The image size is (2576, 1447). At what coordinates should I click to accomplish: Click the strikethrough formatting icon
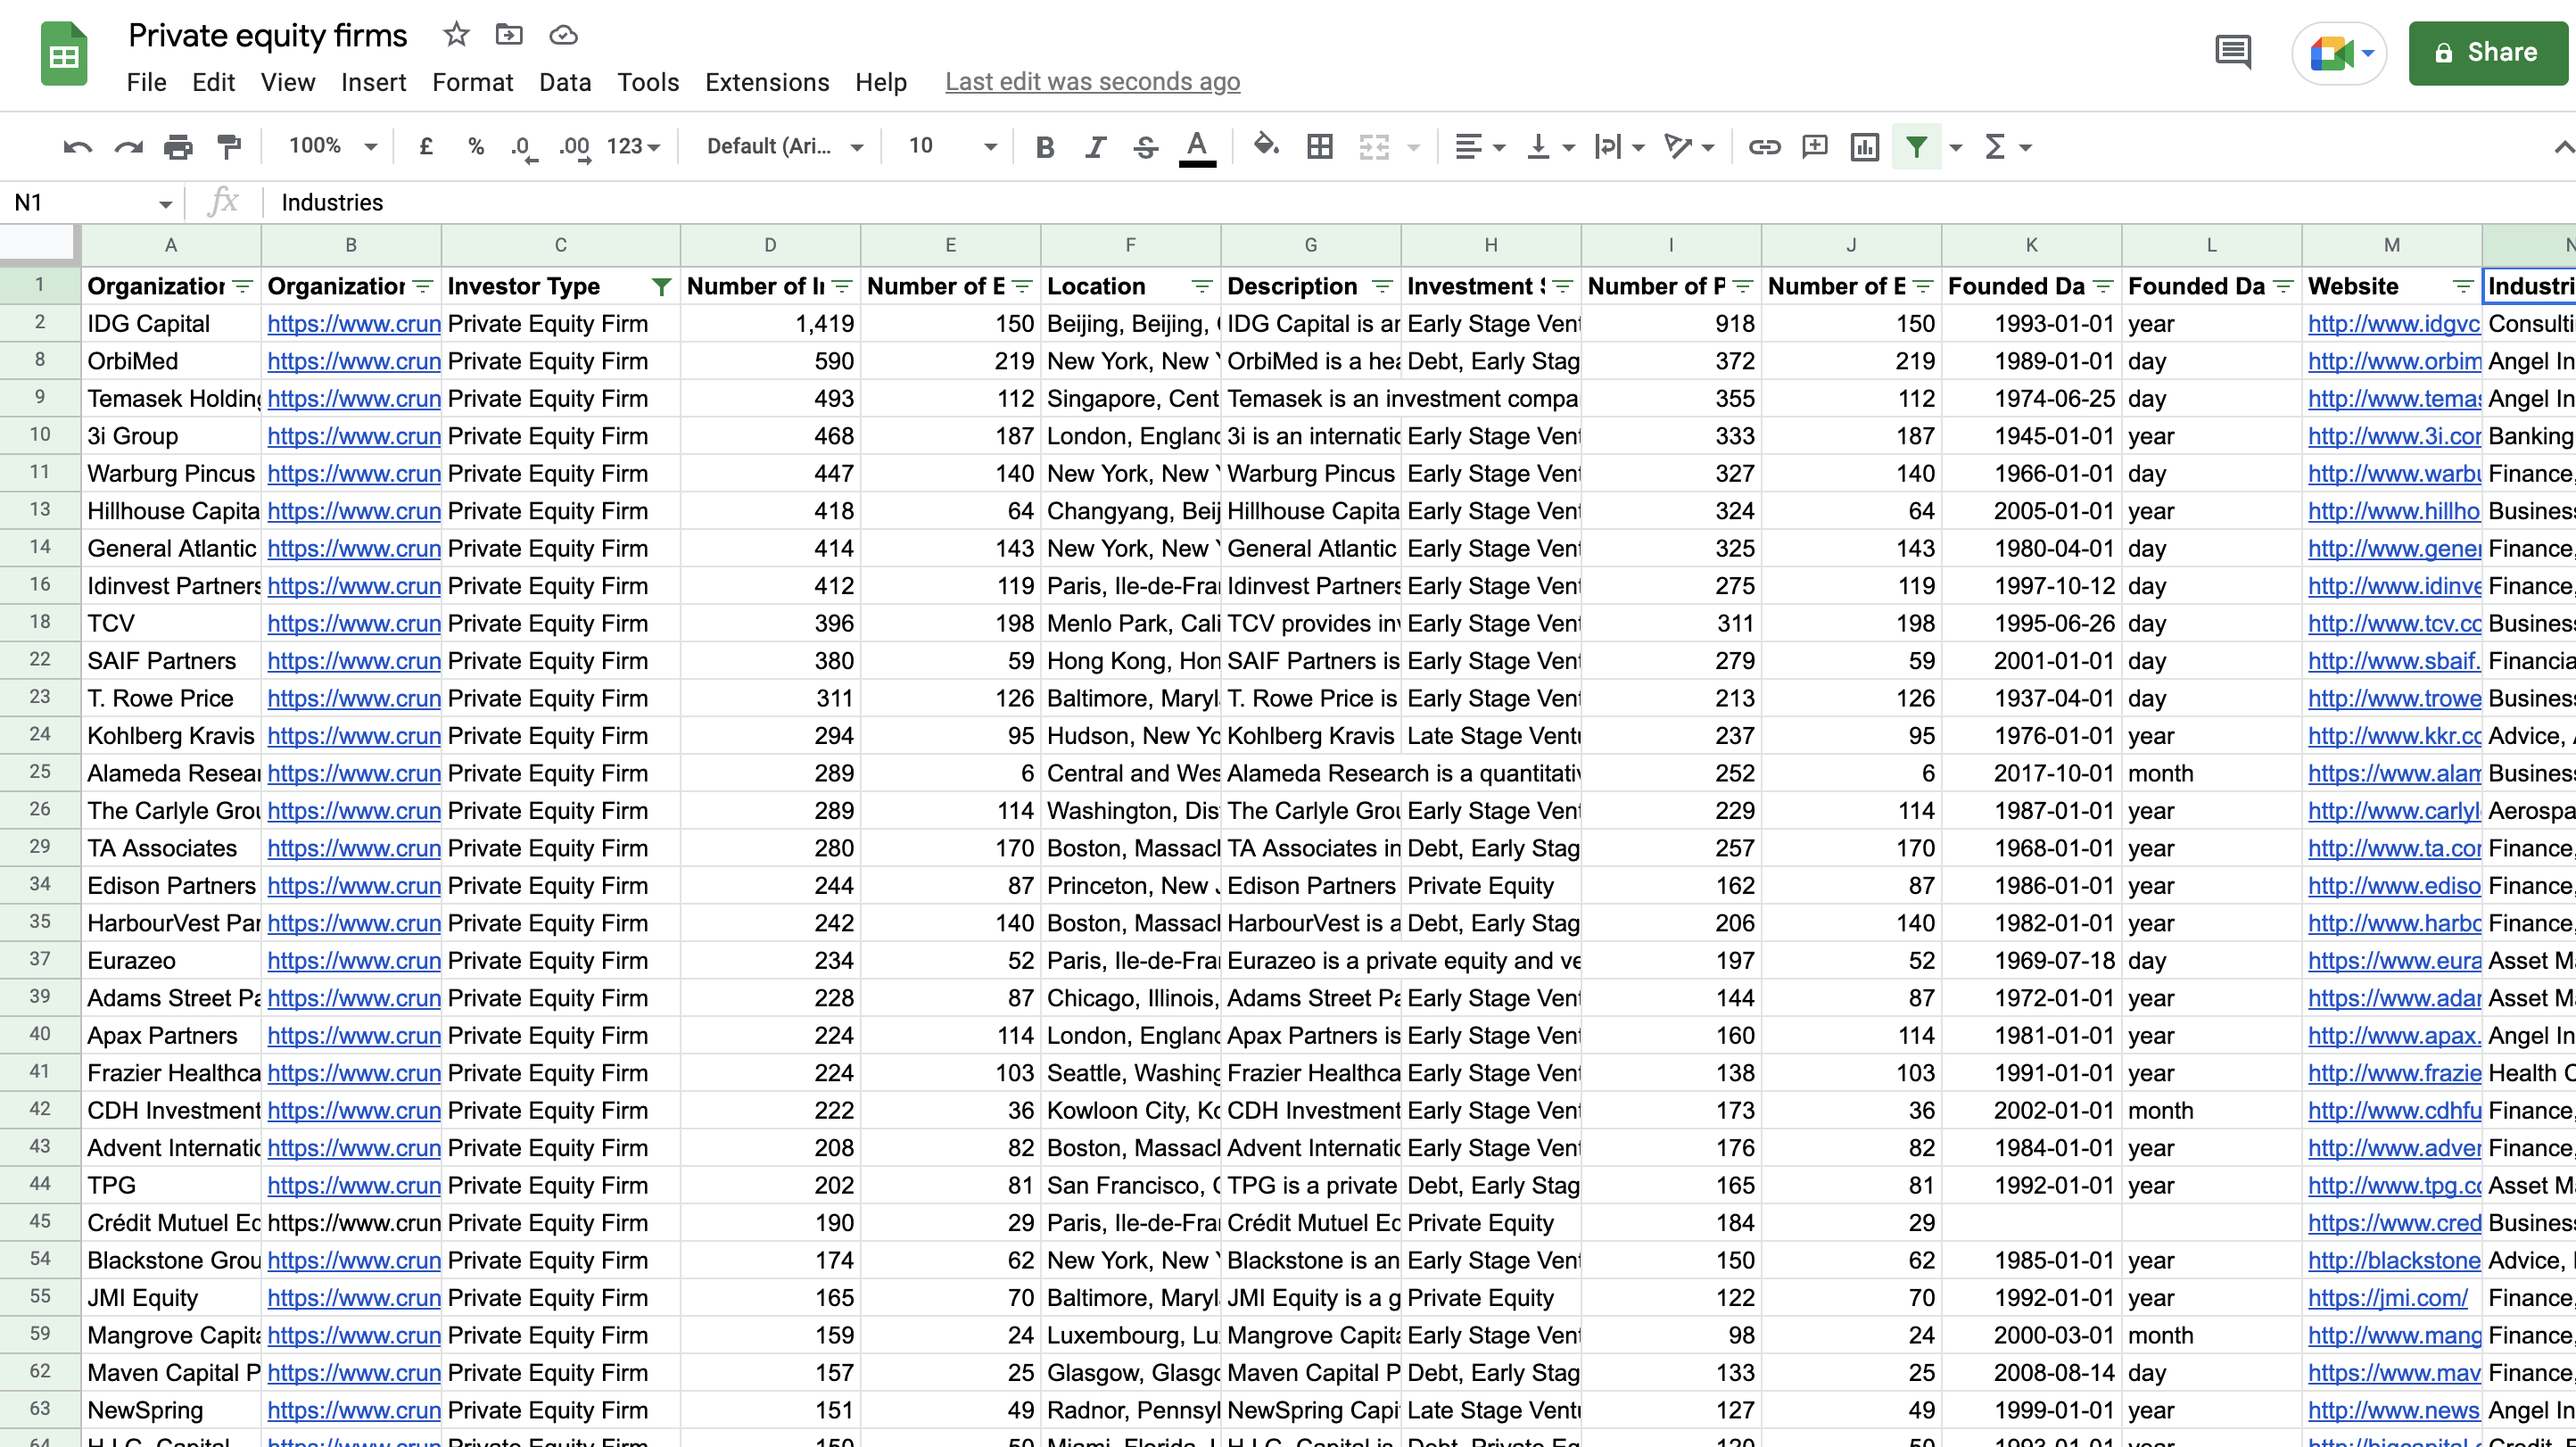point(1145,147)
